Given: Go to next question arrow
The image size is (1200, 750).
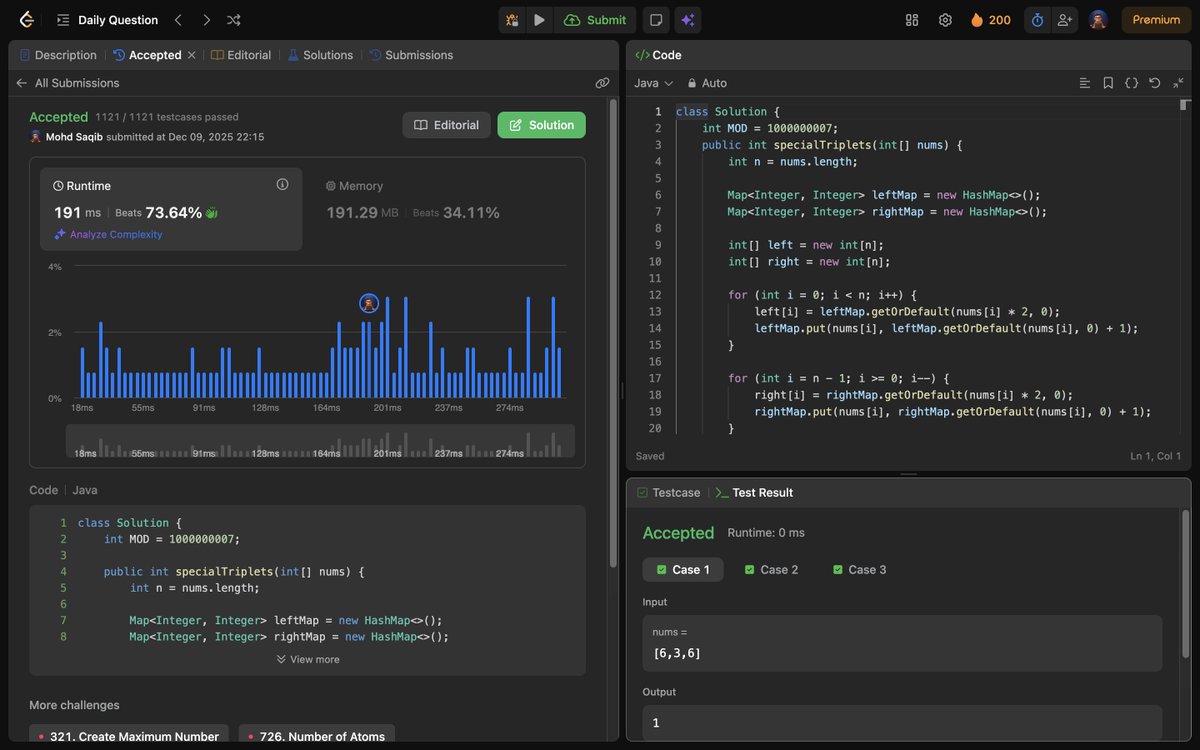Looking at the screenshot, I should pyautogui.click(x=206, y=20).
